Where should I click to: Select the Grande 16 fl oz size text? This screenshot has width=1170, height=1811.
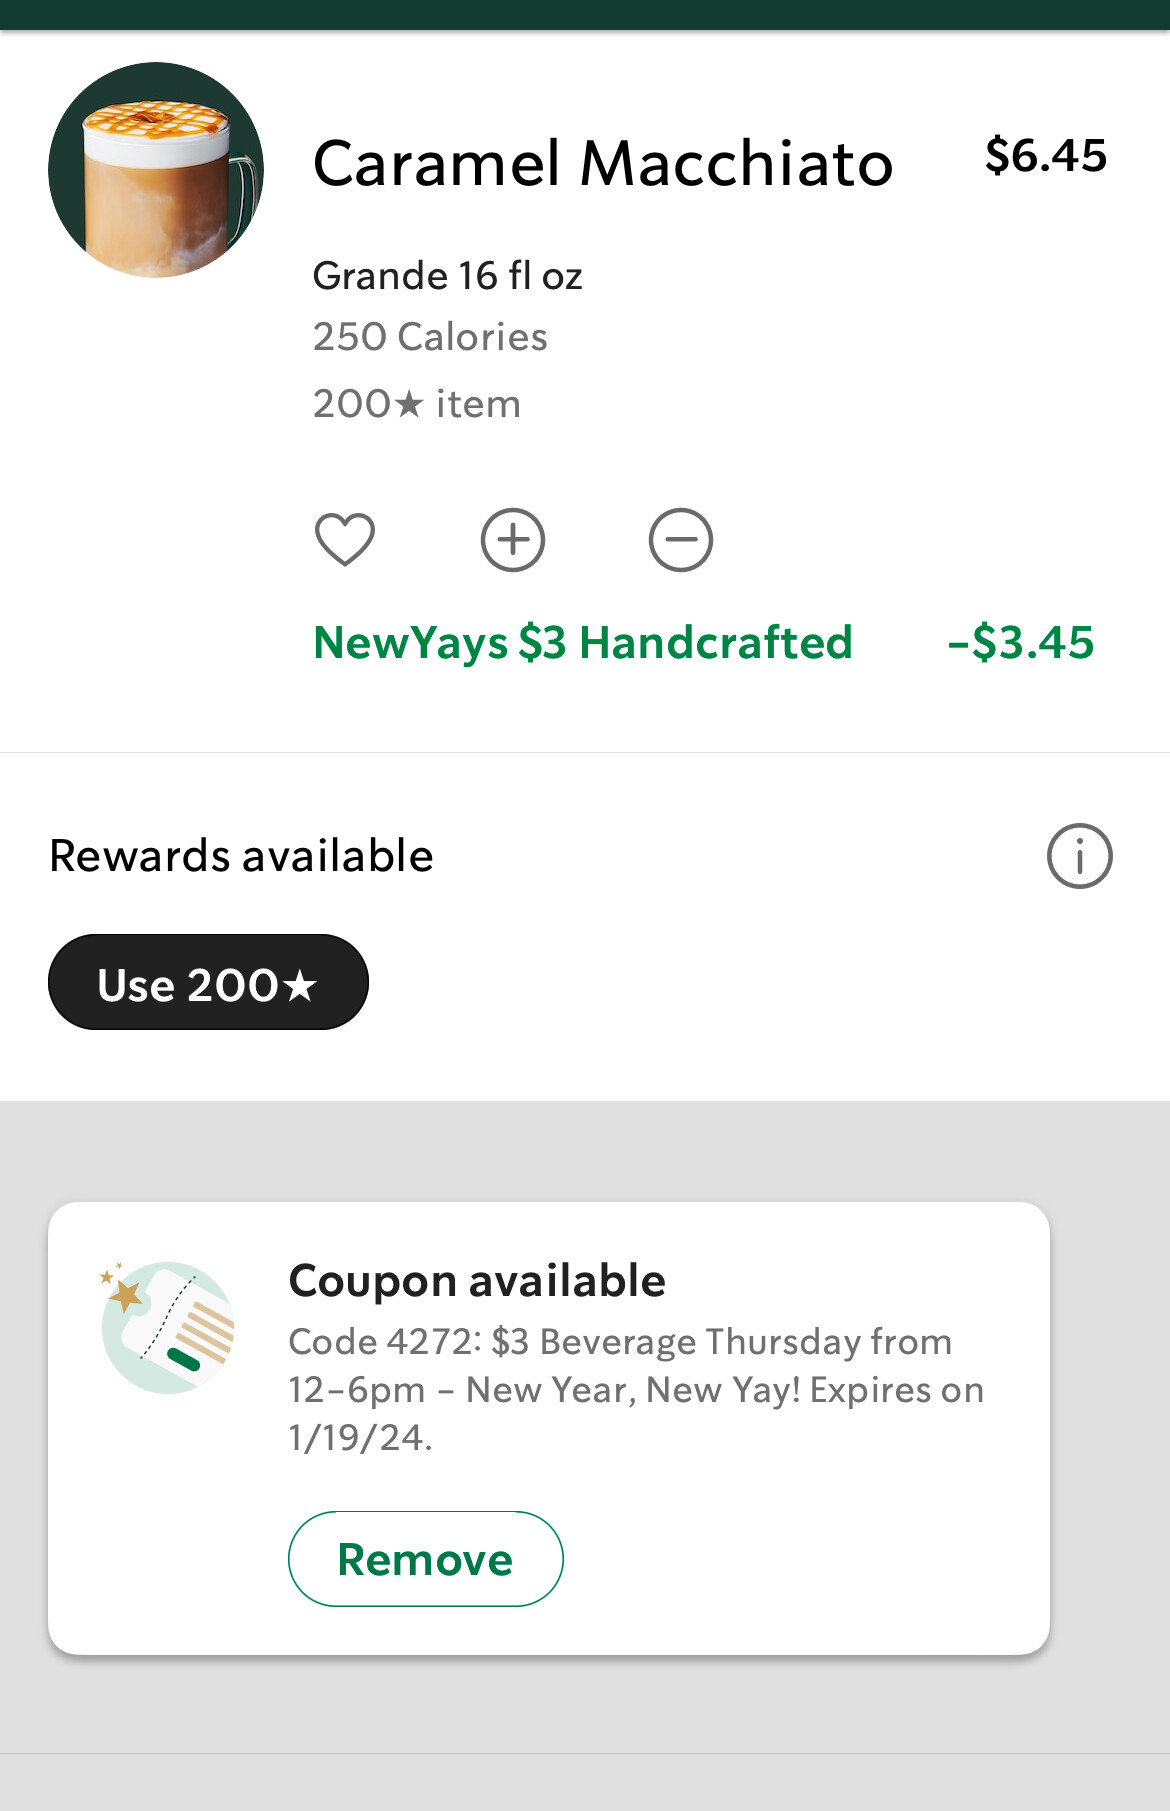[448, 276]
